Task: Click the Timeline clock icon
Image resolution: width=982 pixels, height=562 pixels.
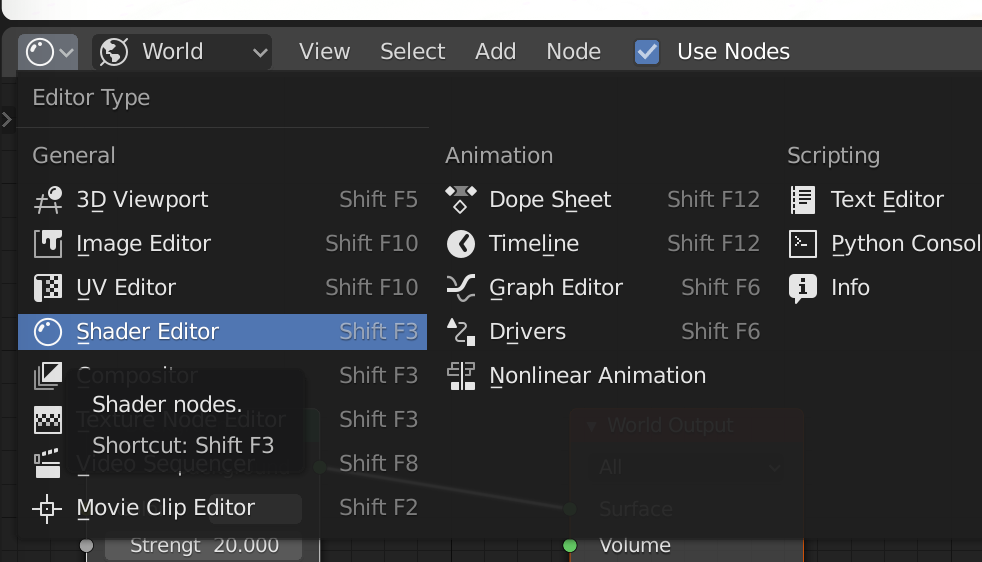Action: [461, 244]
